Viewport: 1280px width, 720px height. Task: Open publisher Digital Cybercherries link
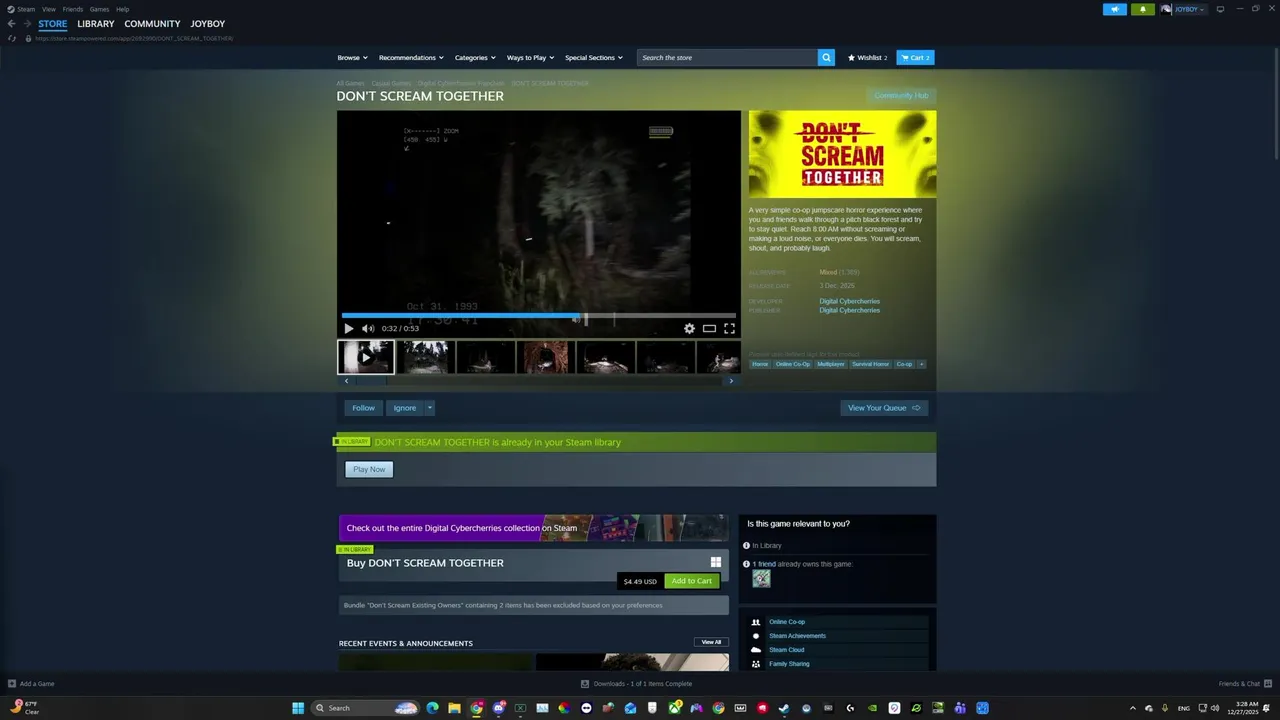[x=850, y=310]
